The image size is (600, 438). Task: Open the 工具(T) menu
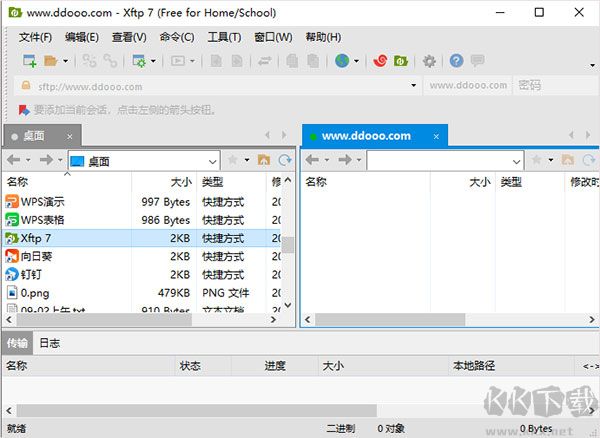224,37
